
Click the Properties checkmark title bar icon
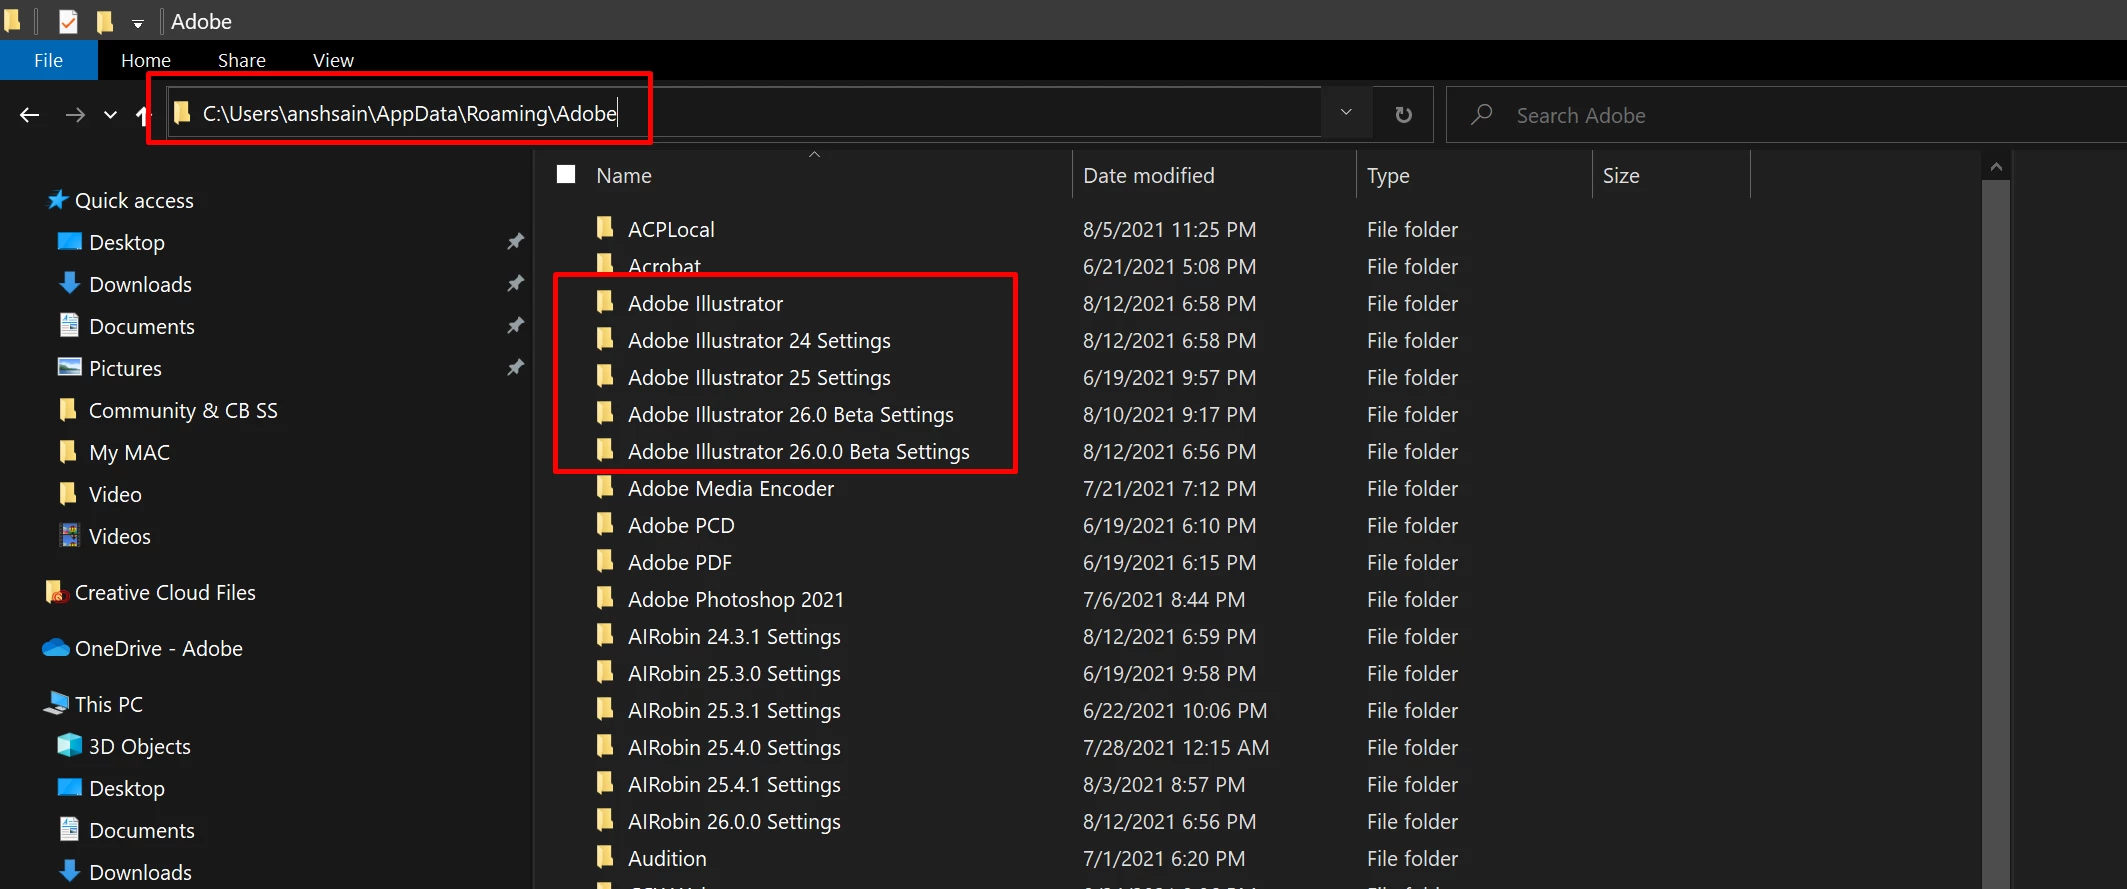click(68, 21)
